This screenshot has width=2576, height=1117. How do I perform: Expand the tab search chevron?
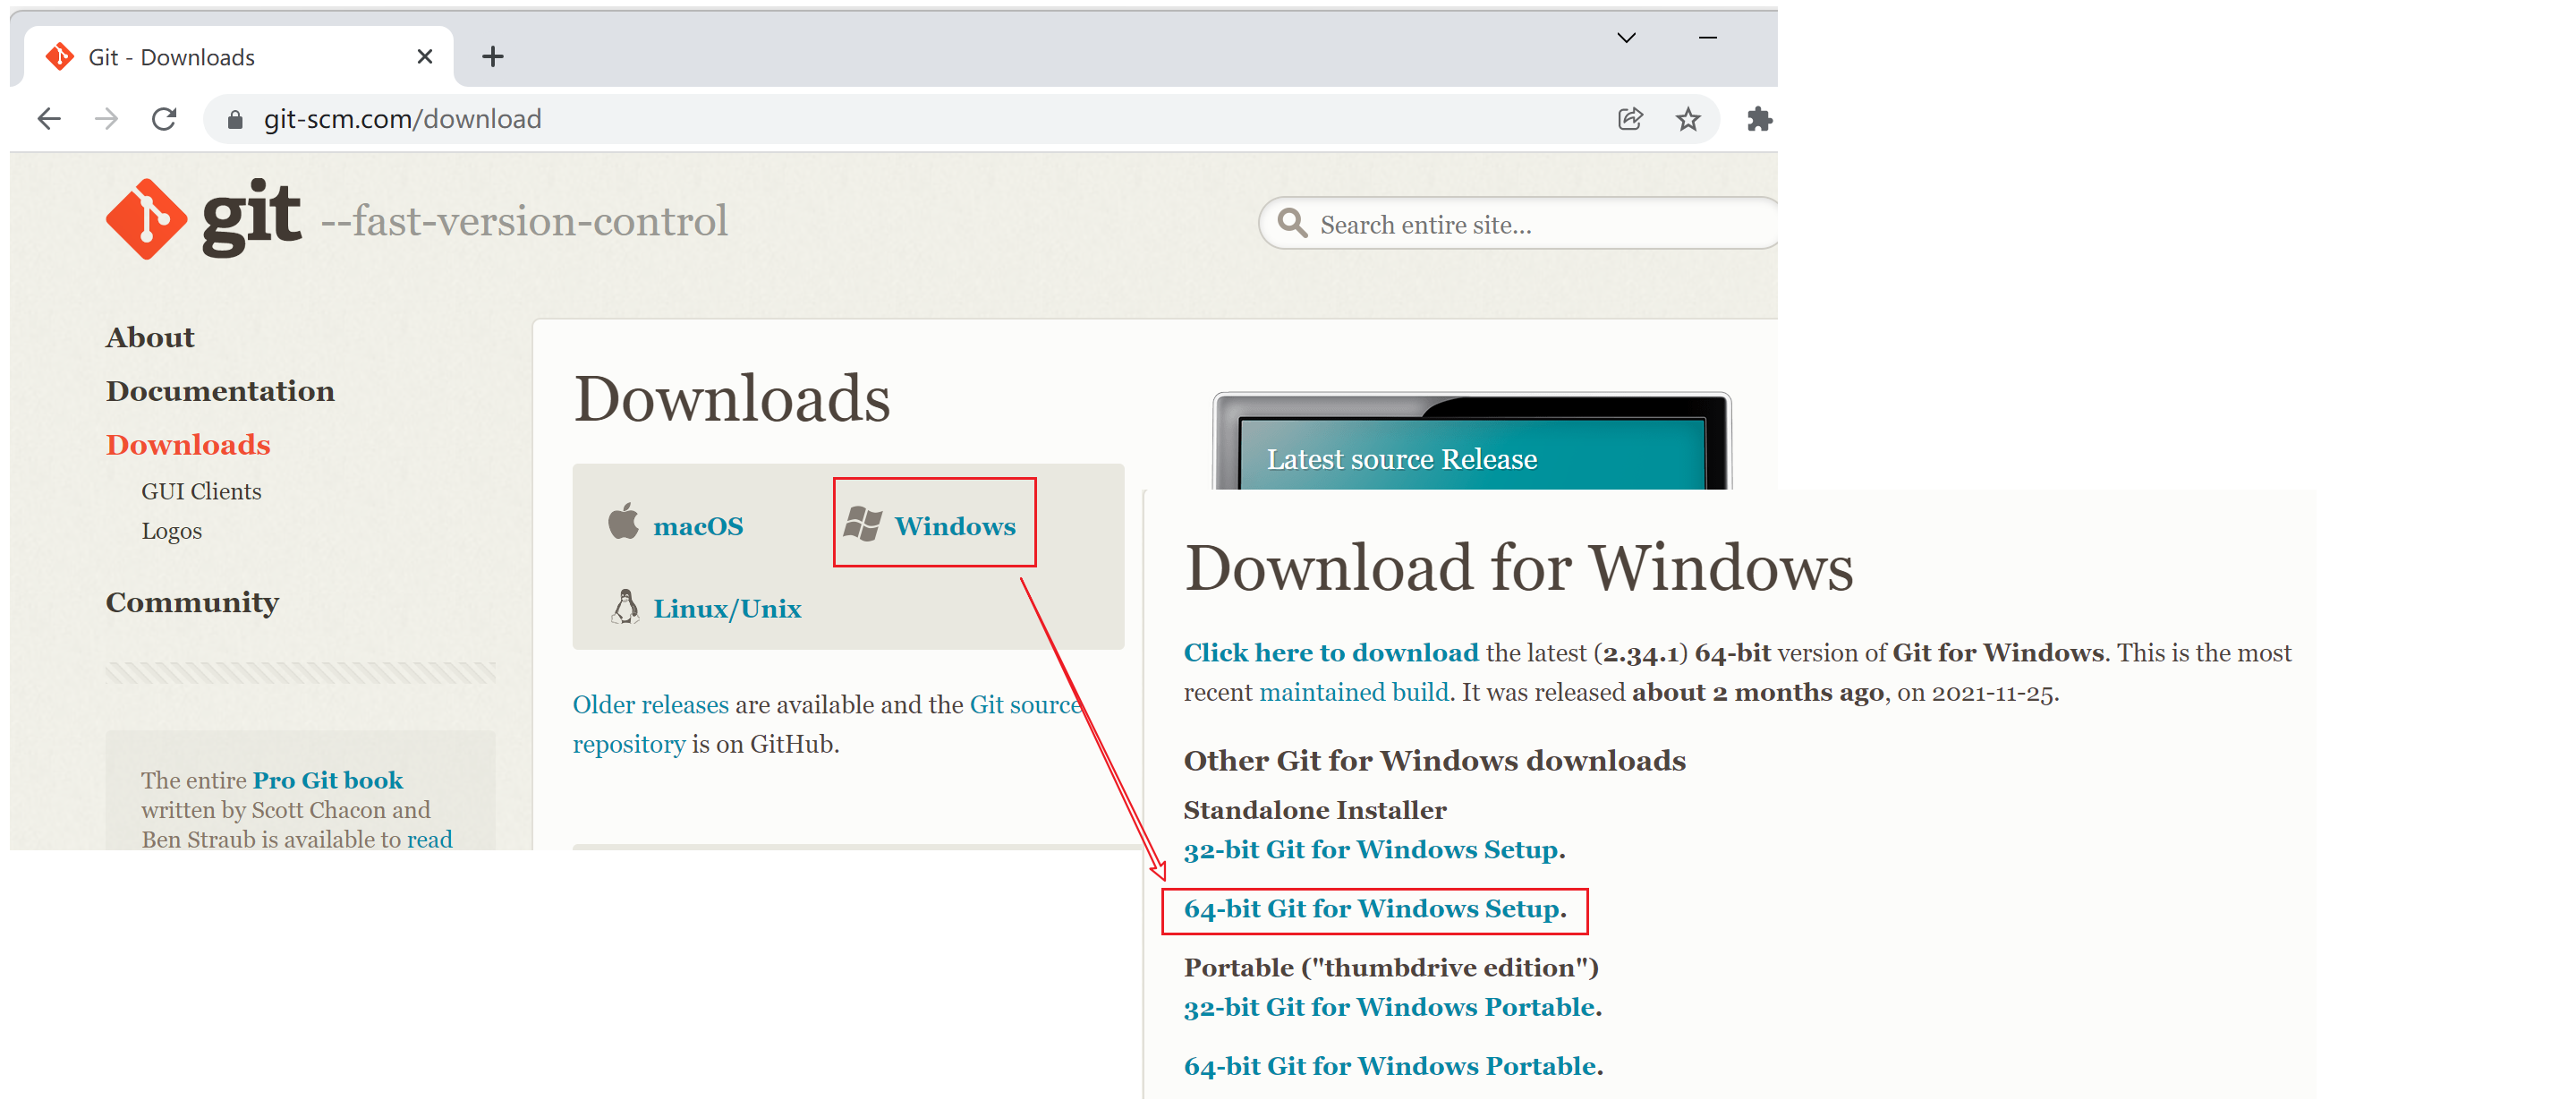point(1626,38)
